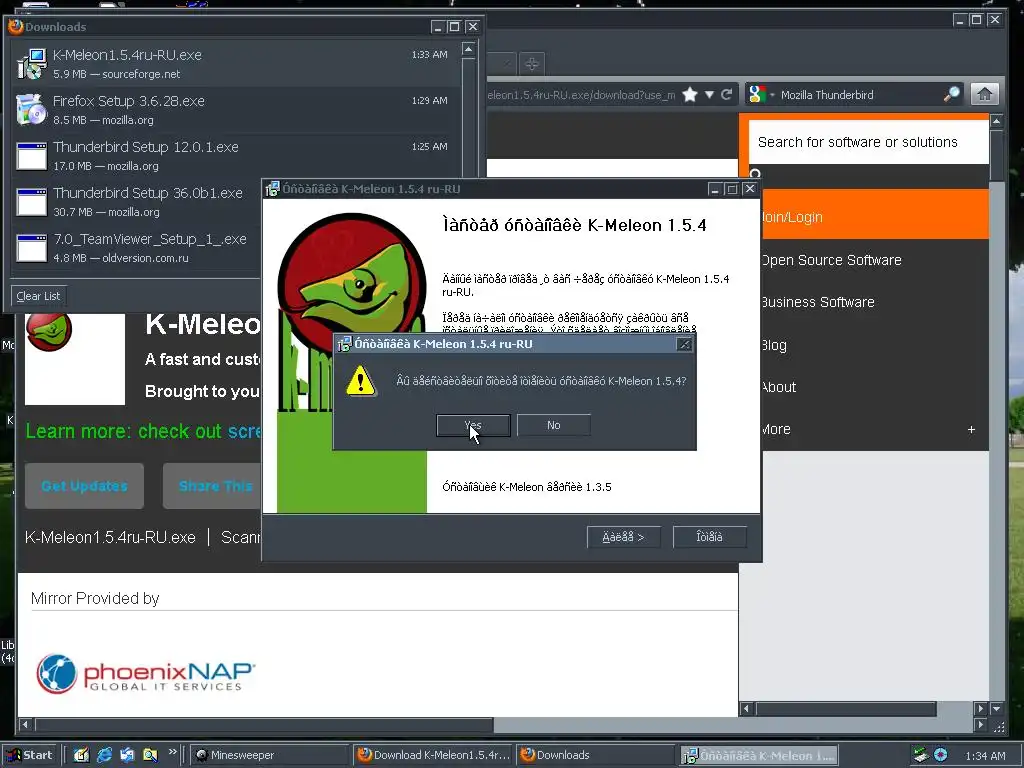The height and width of the screenshot is (768, 1024).
Task: Click the taskbar clock showing 1:34 AM
Action: coord(985,756)
